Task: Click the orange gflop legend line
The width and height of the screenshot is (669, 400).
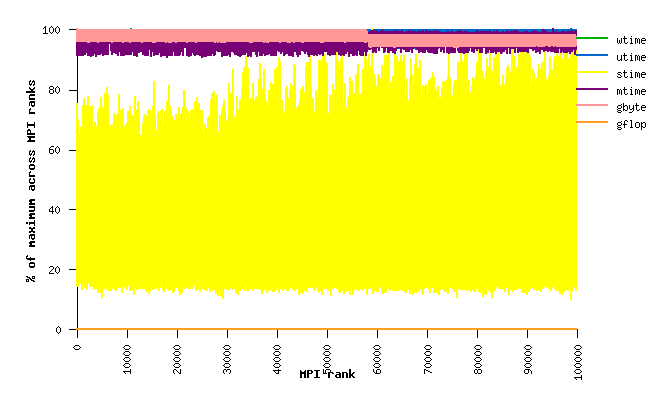Action: pyautogui.click(x=592, y=122)
